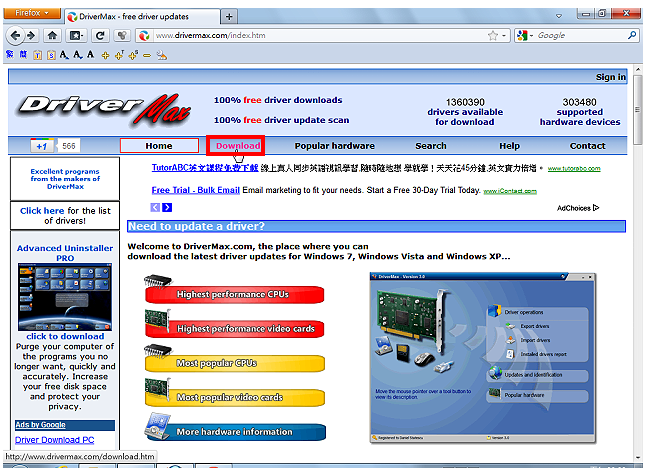This screenshot has height=472, width=654.
Task: Click the 'Click here' drivers list link
Action: pos(42,211)
